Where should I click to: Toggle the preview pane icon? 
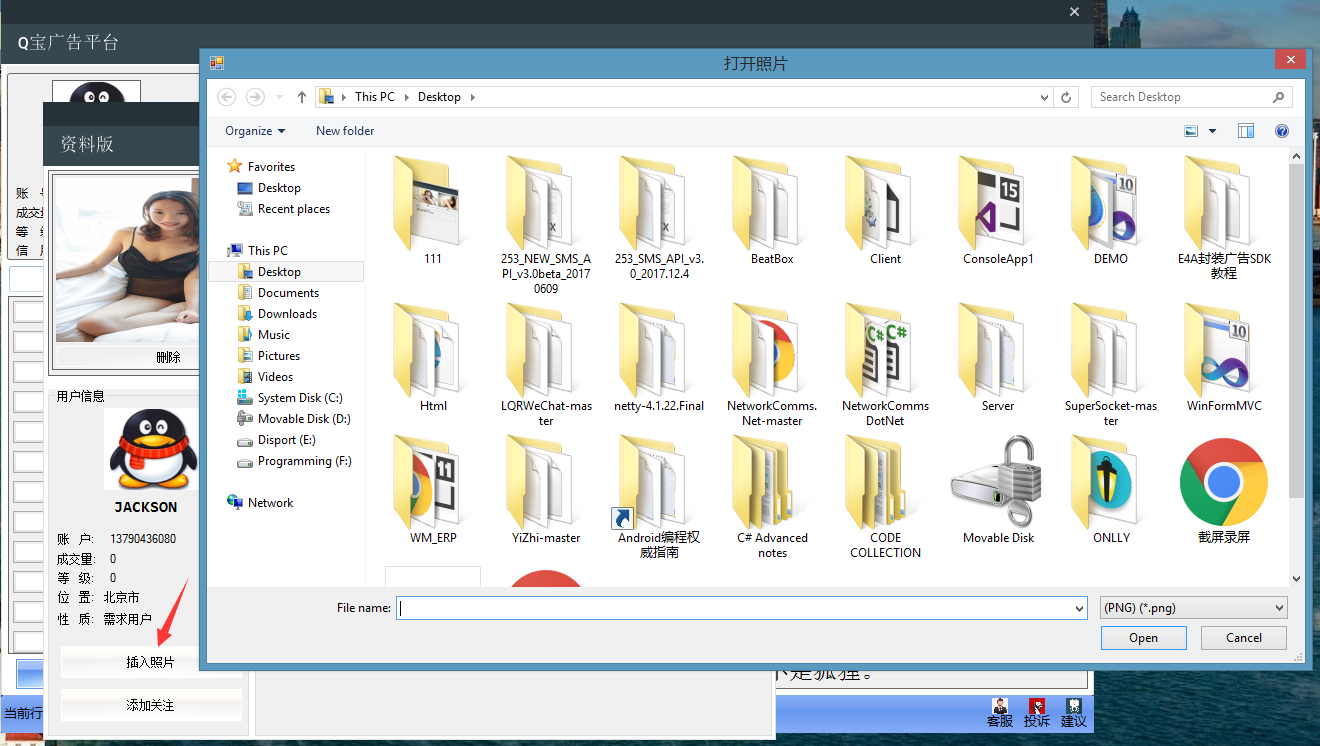tap(1245, 131)
